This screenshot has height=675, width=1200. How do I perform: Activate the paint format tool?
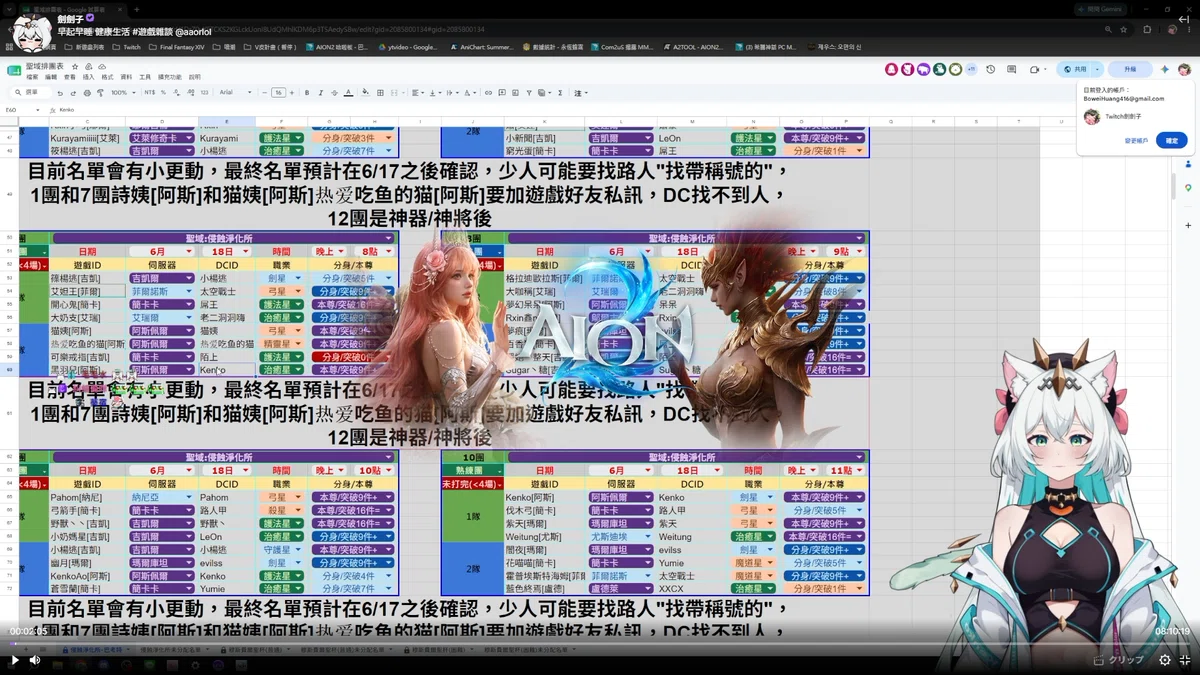tap(100, 92)
